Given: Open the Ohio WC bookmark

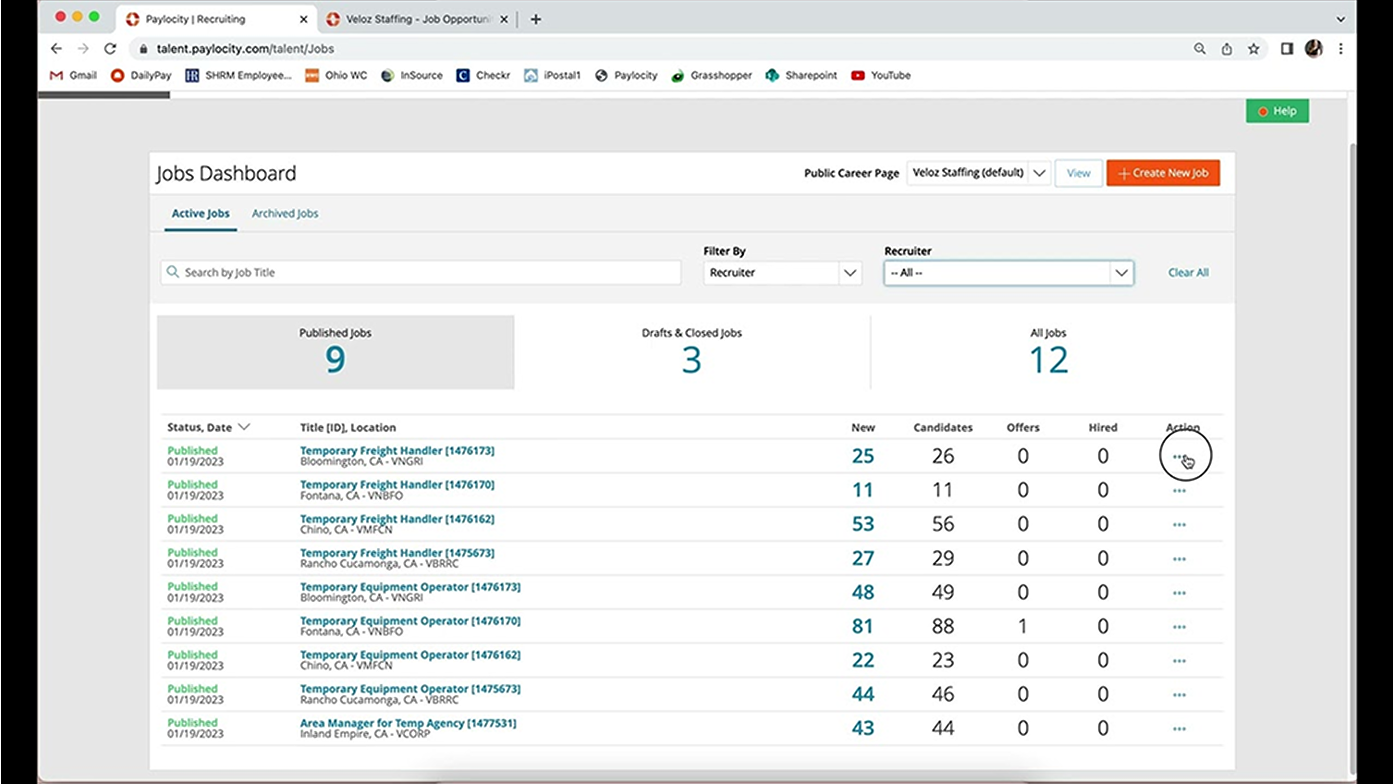Looking at the screenshot, I should [336, 75].
